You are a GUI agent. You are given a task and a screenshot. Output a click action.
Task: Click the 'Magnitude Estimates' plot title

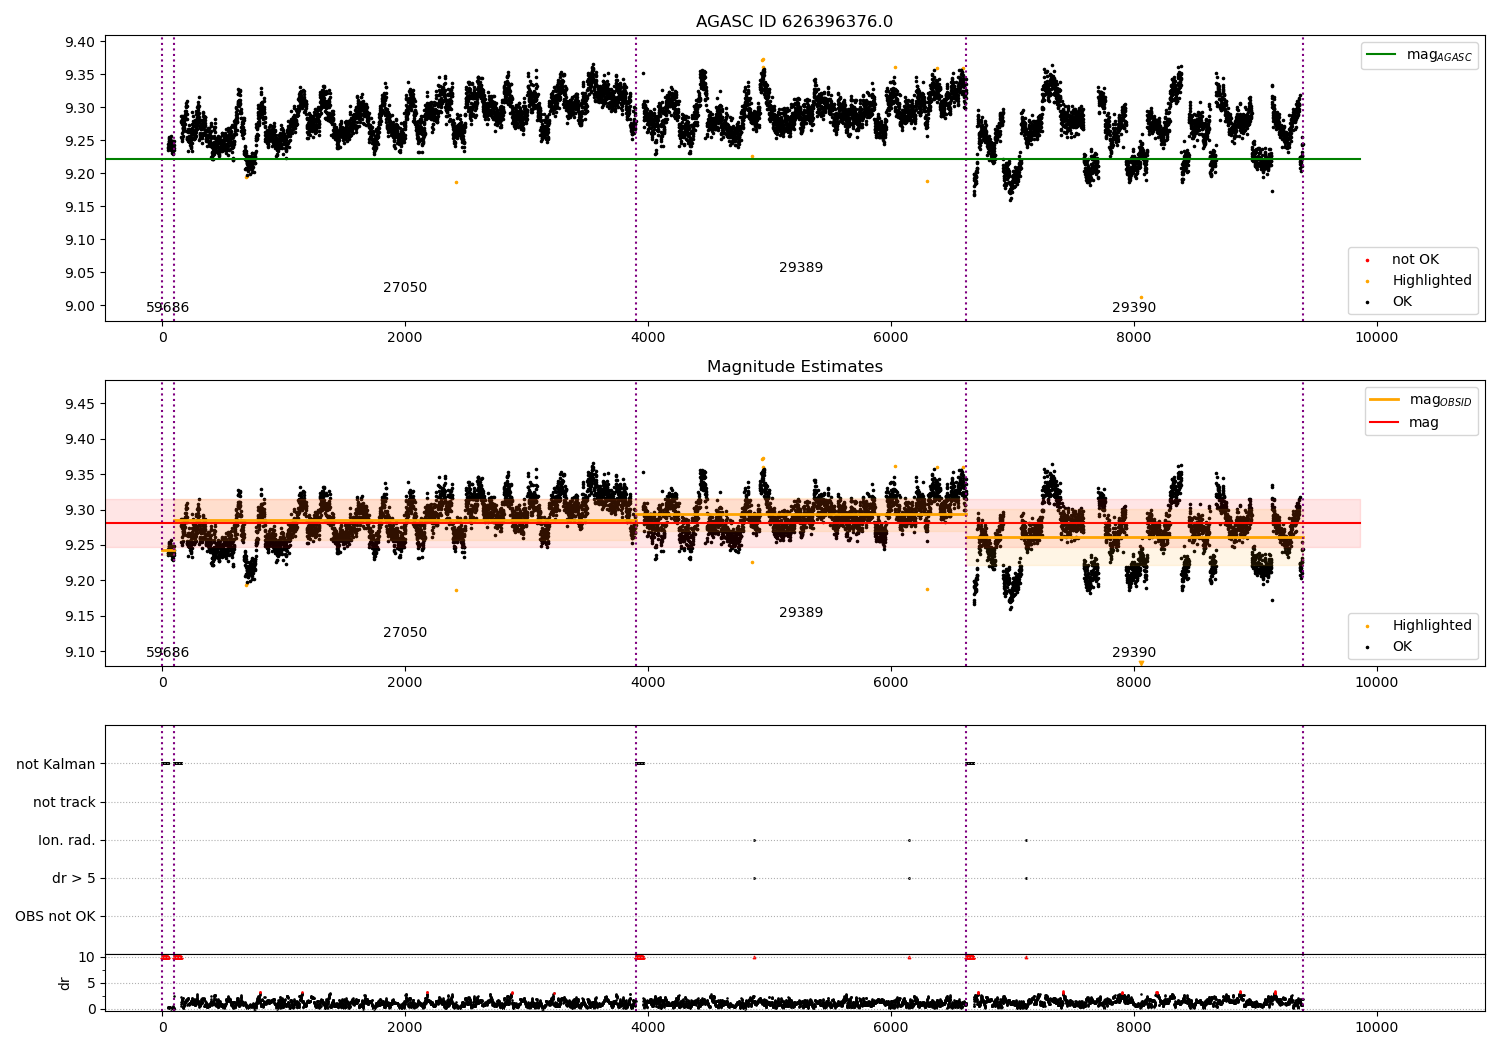tap(794, 367)
